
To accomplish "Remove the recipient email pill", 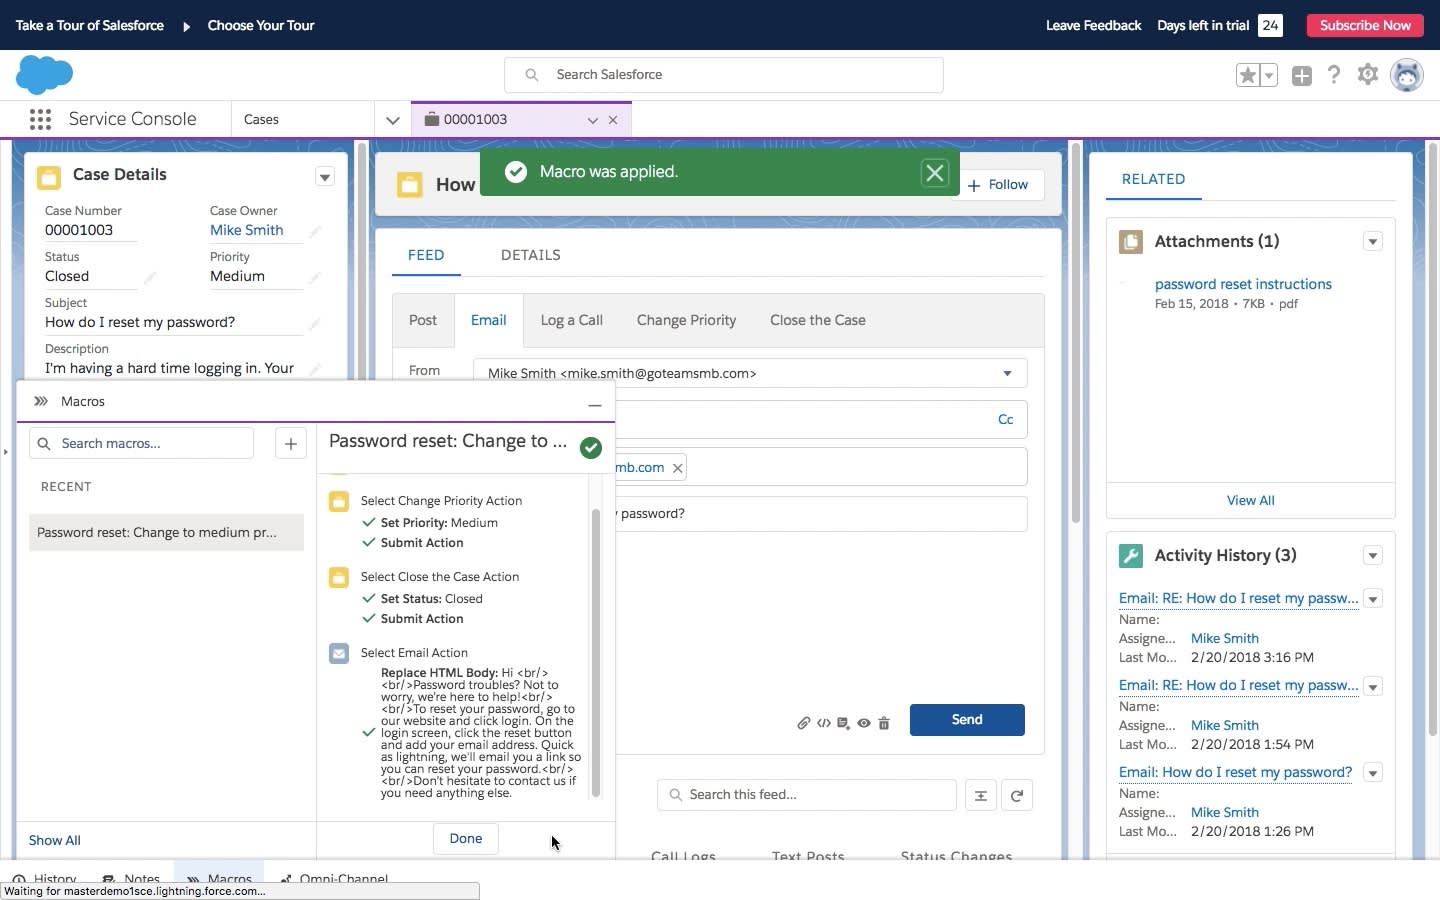I will coord(678,468).
